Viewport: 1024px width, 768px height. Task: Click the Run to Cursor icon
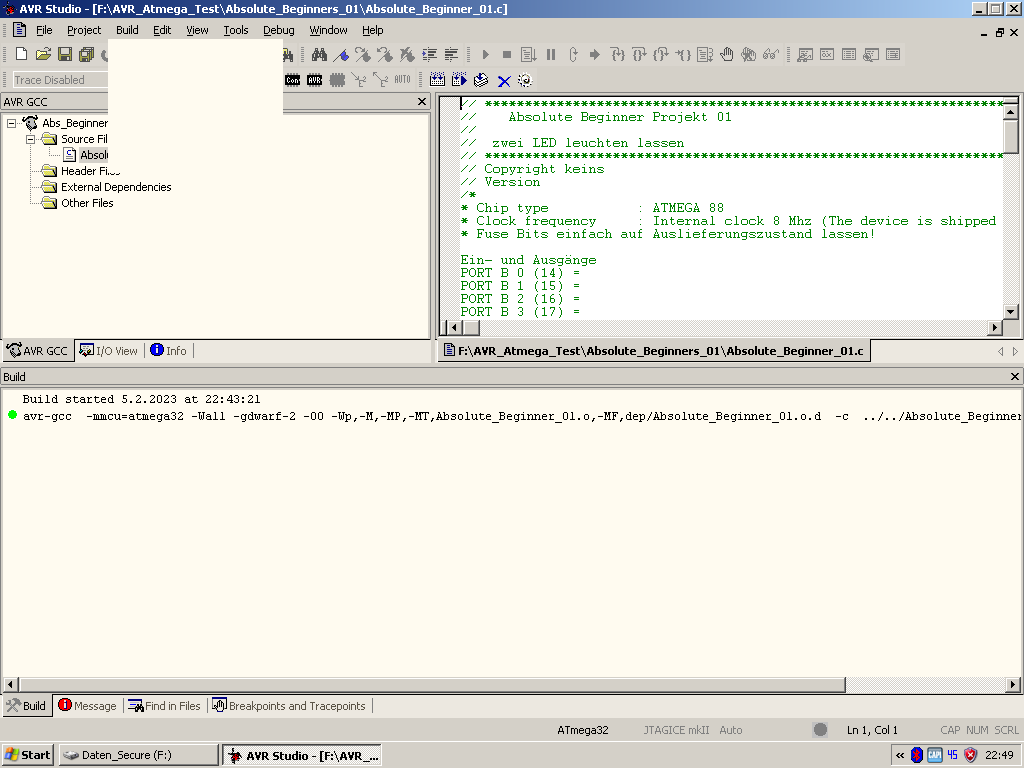pyautogui.click(x=683, y=55)
